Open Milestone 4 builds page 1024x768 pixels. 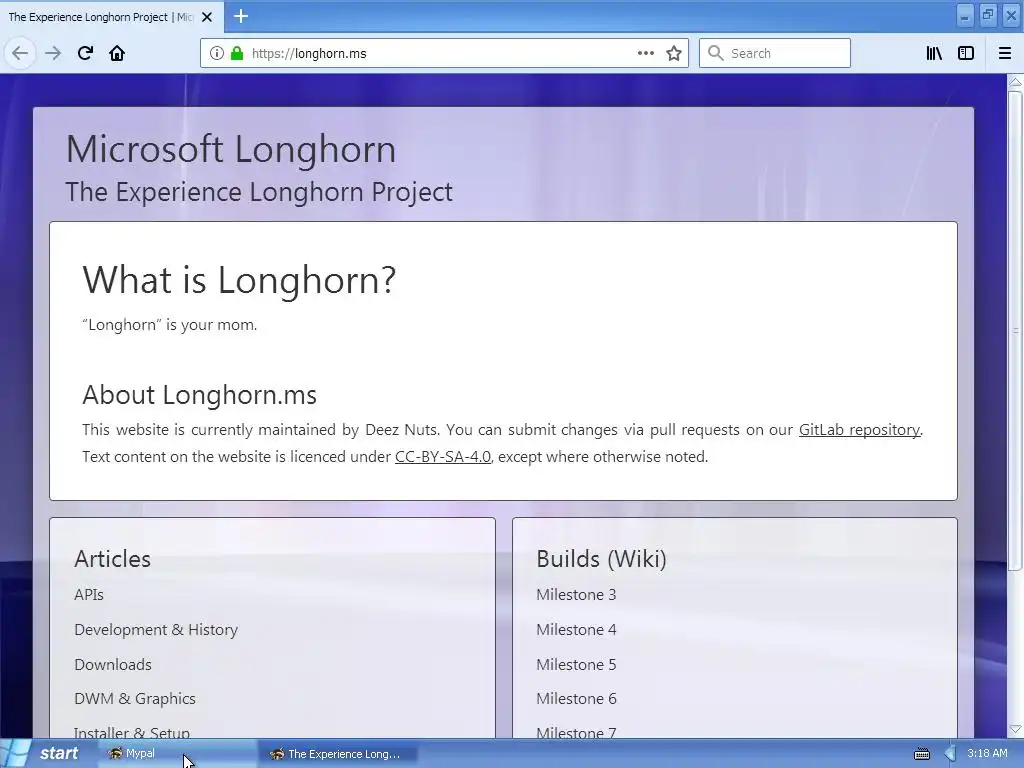576,630
